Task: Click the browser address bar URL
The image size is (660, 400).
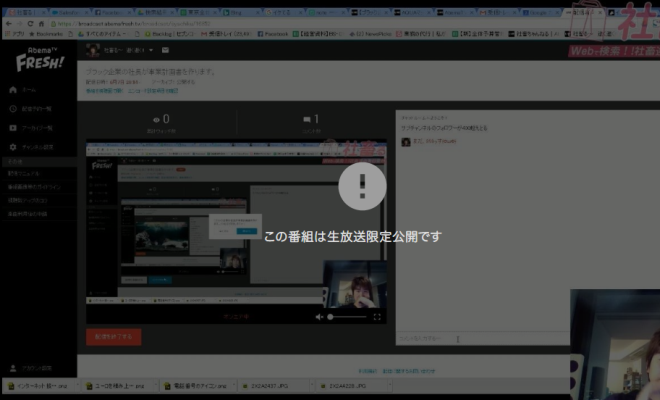Action: coord(200,22)
